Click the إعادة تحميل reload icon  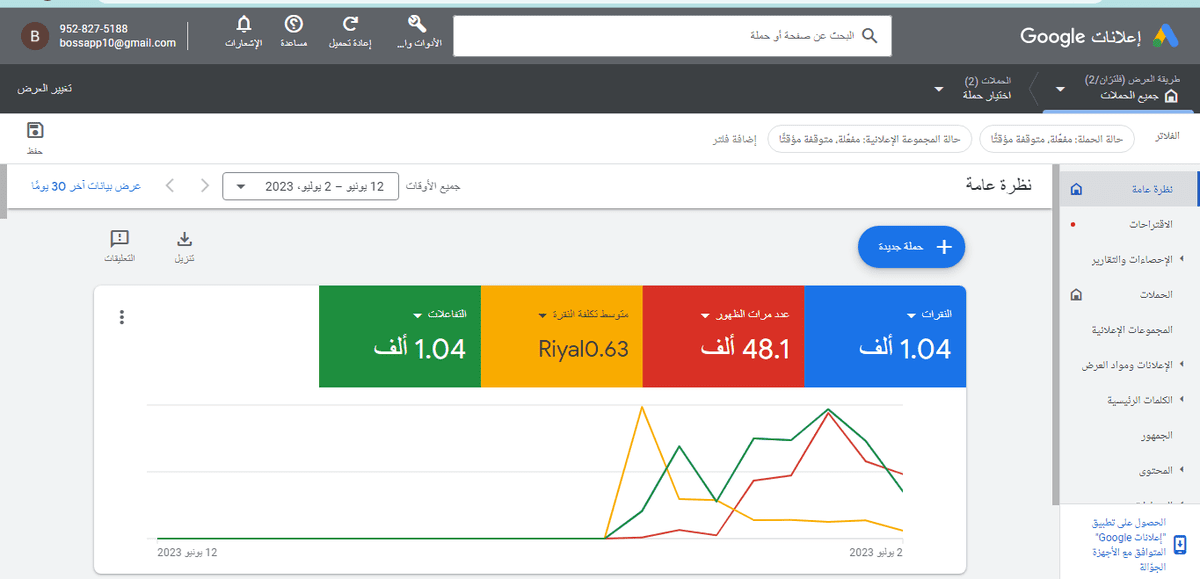[x=349, y=25]
